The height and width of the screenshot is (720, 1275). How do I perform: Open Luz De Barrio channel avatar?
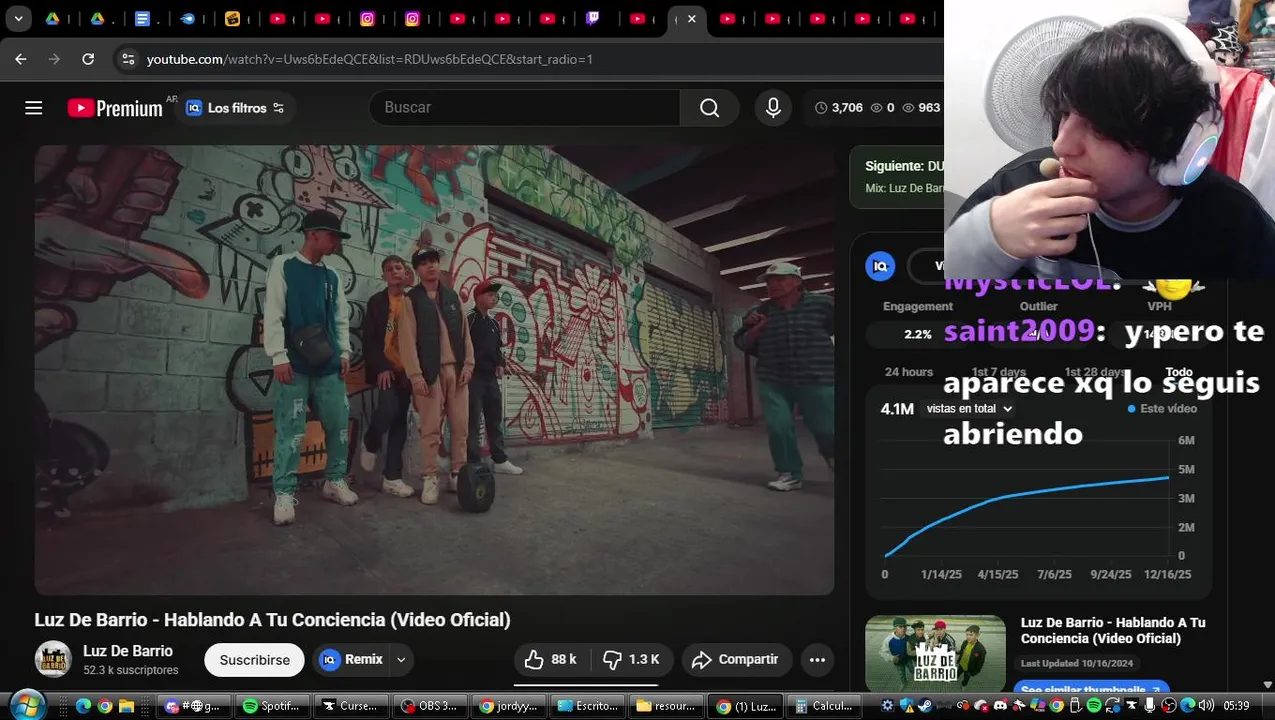click(x=53, y=659)
